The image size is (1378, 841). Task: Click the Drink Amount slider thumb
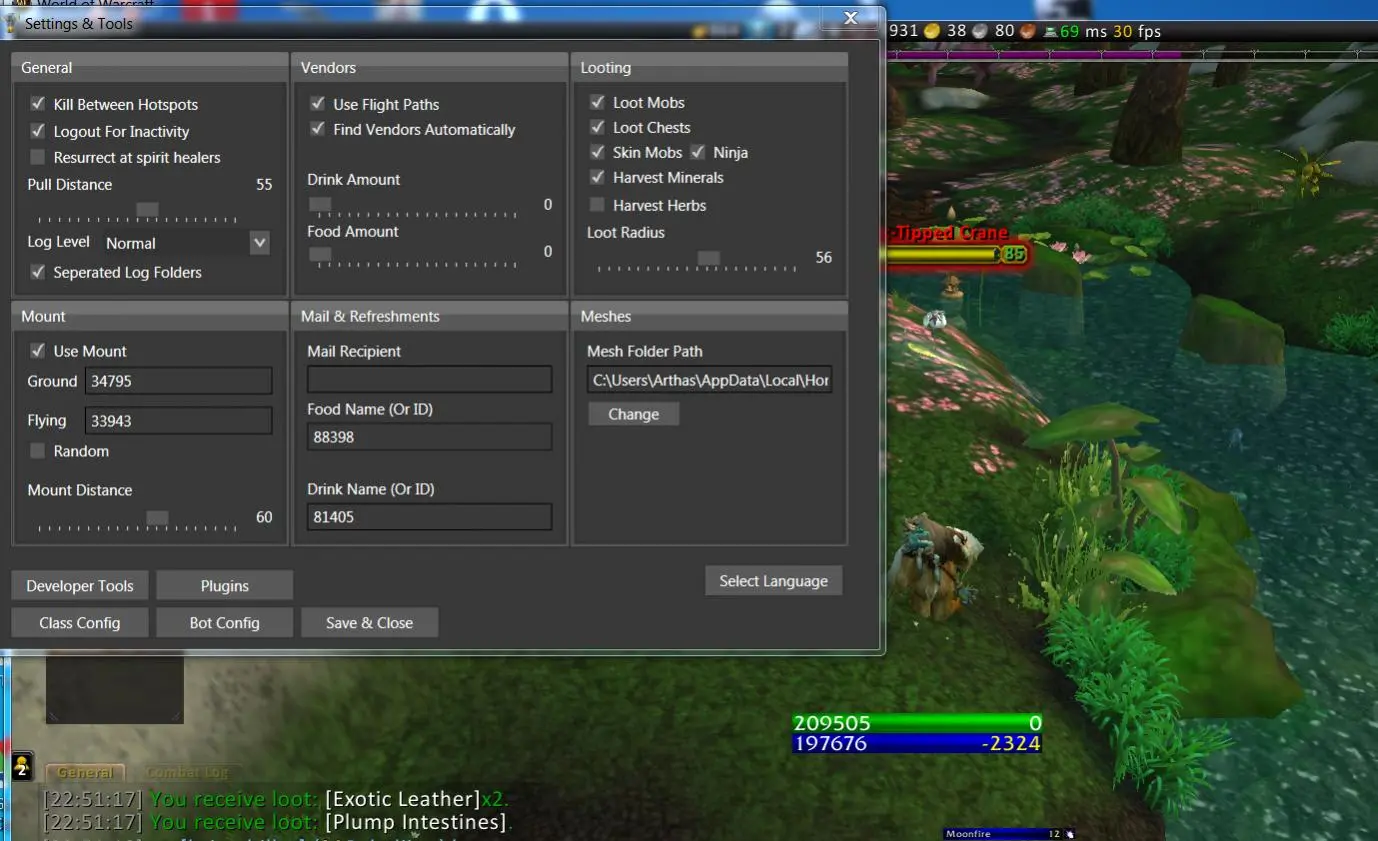pyautogui.click(x=320, y=205)
